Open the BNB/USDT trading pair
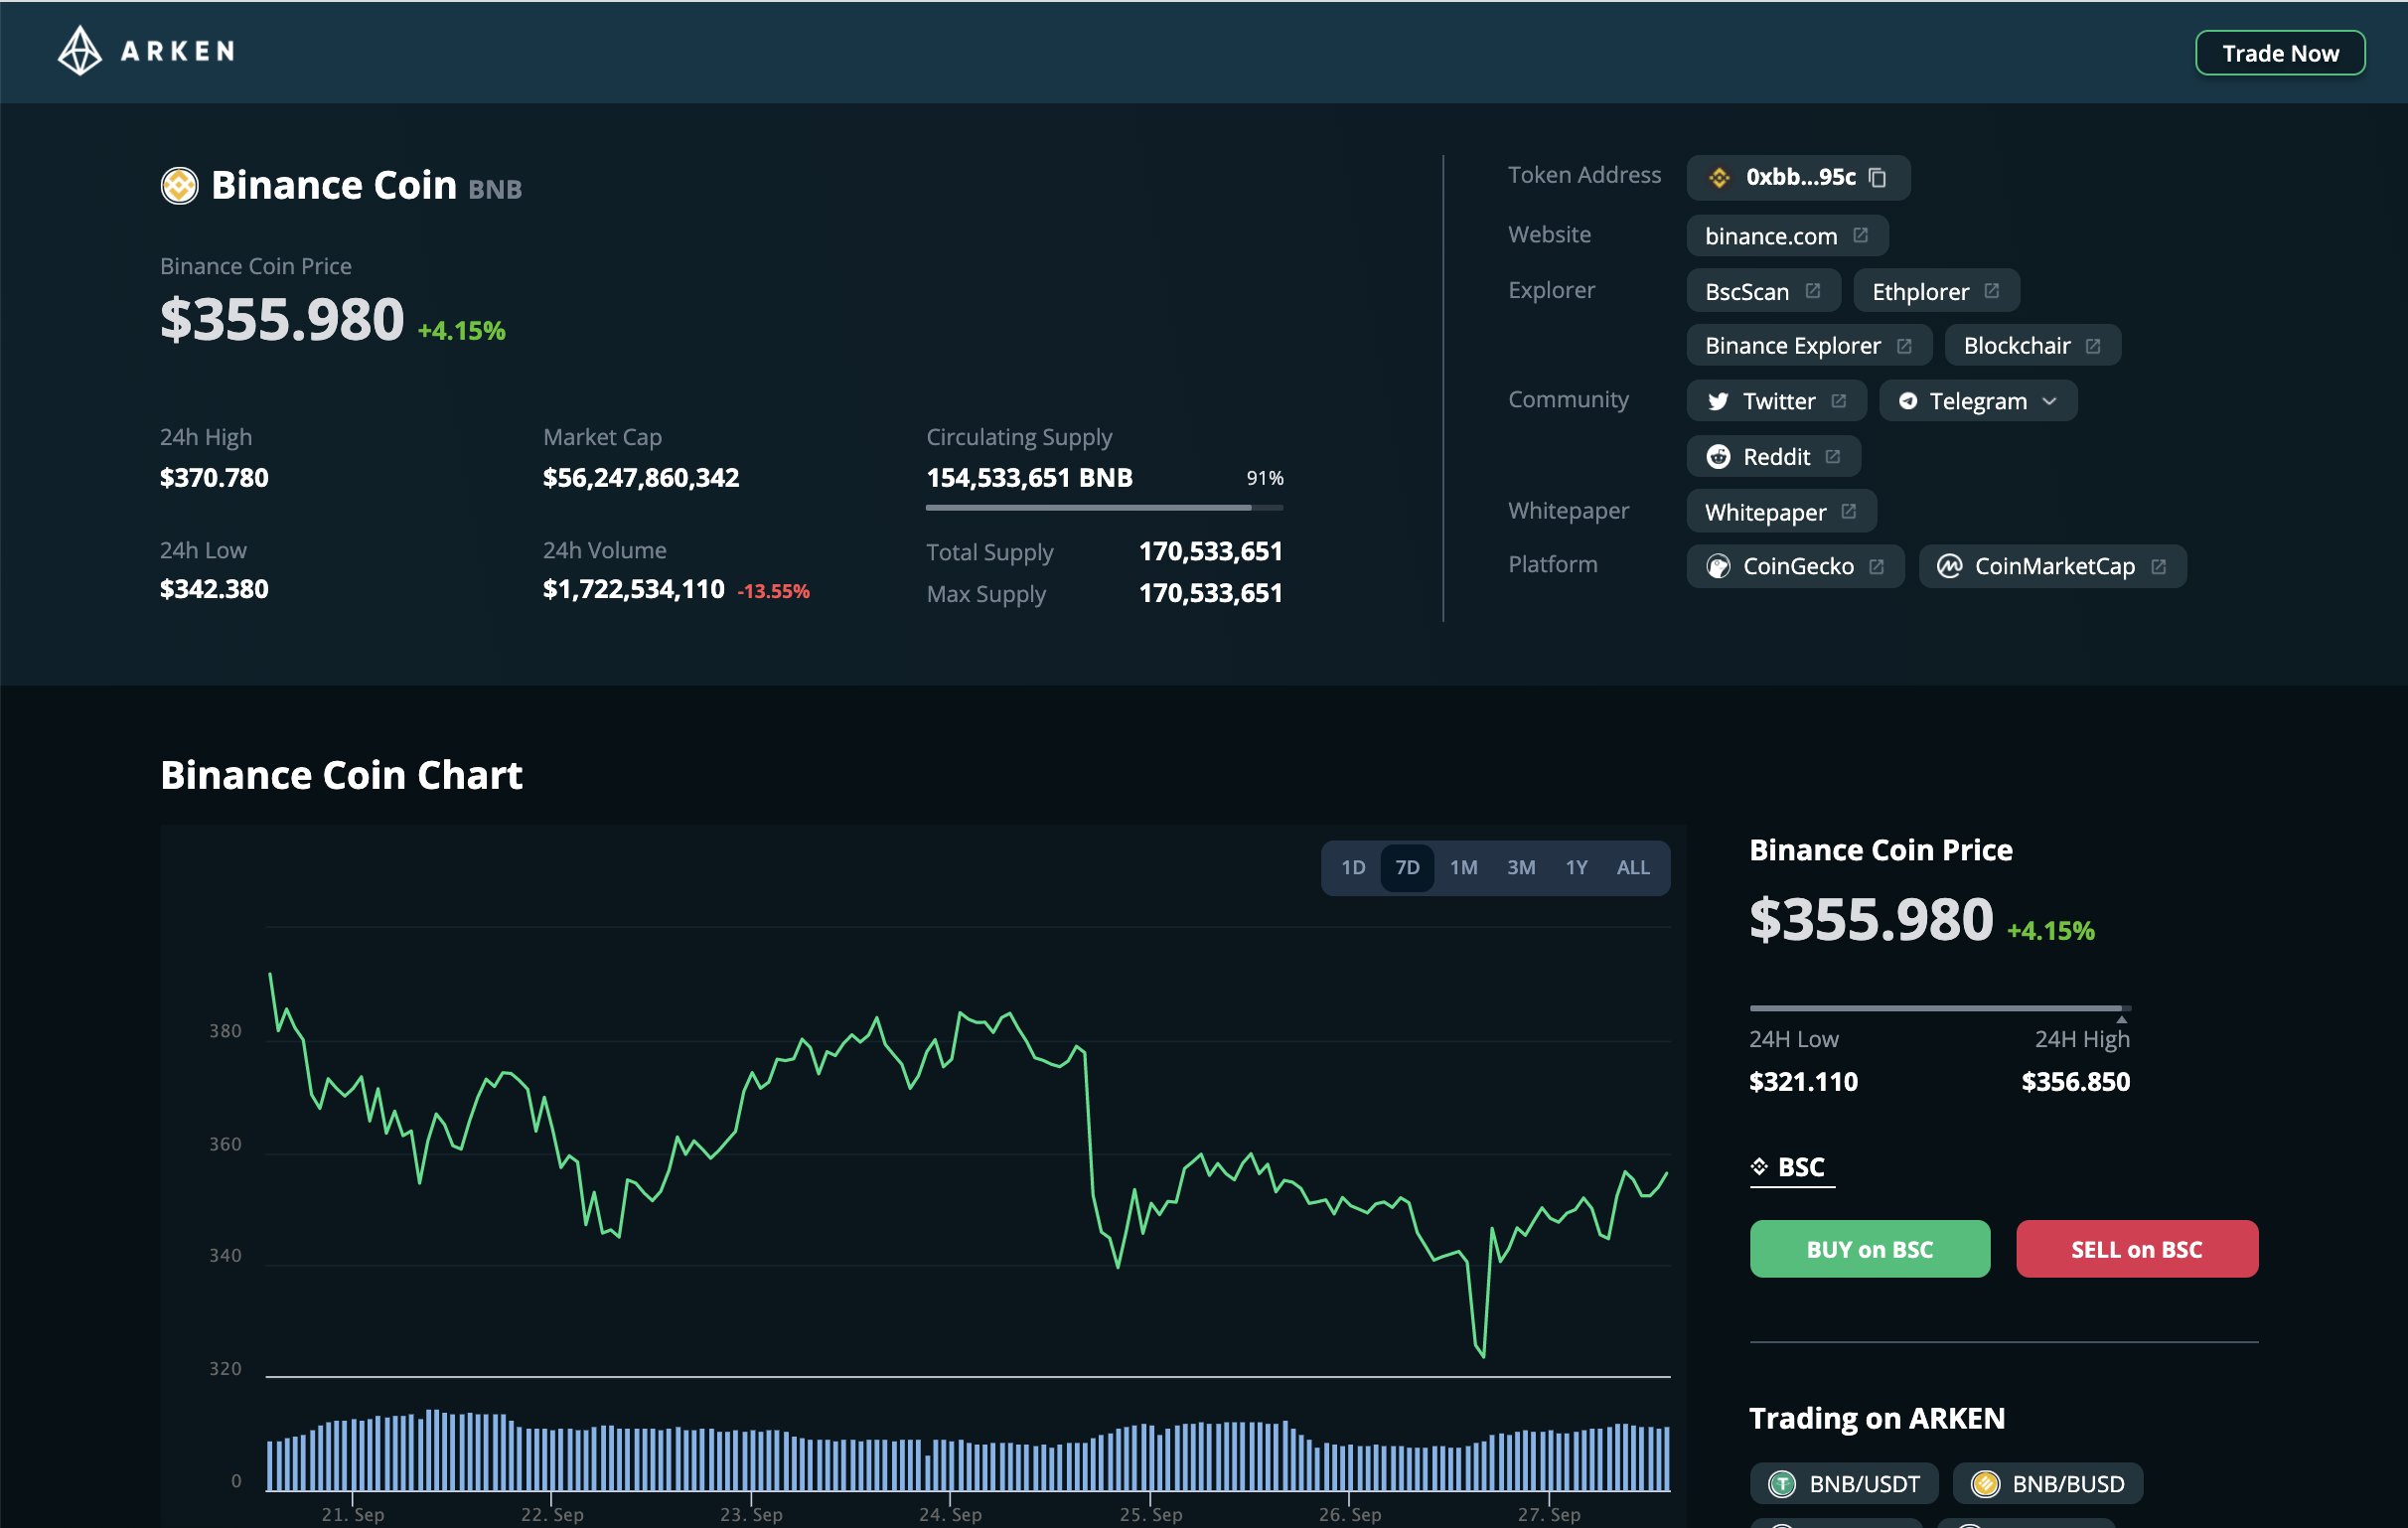2408x1528 pixels. coord(1844,1484)
